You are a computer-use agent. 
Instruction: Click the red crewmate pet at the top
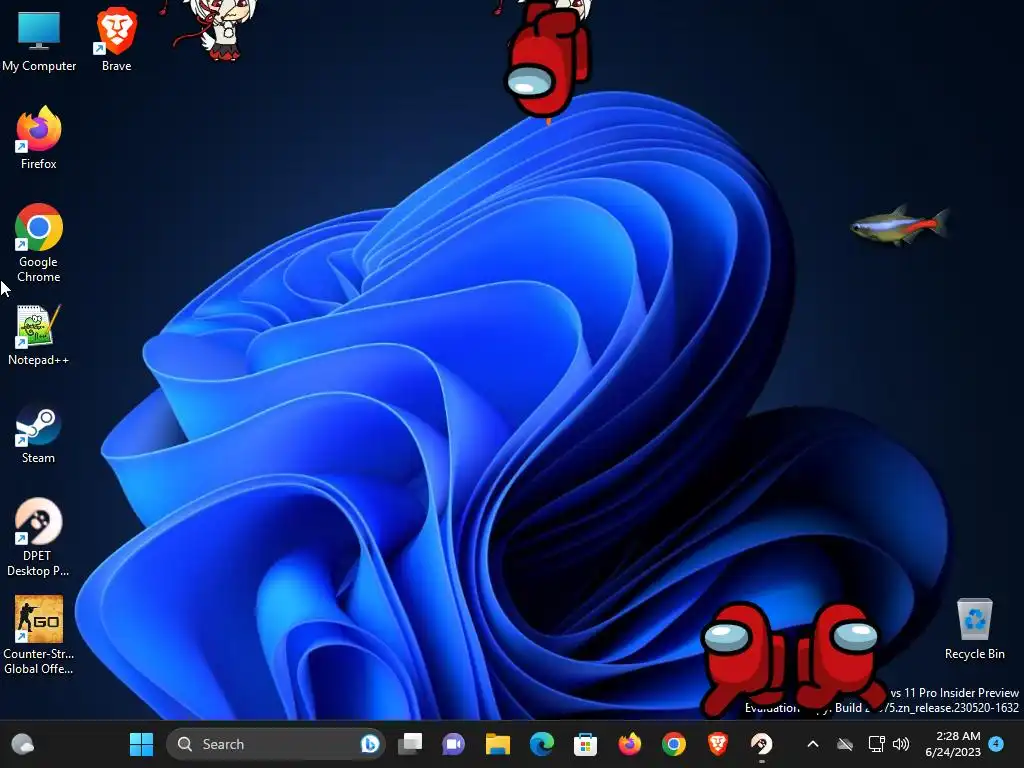point(547,60)
